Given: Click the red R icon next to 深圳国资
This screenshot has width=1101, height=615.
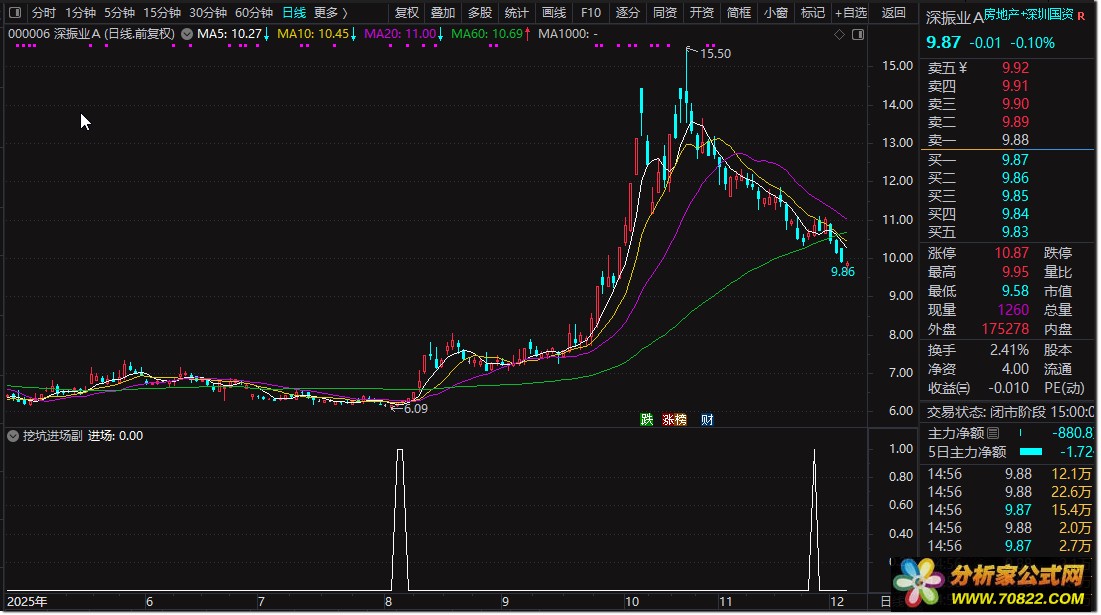Looking at the screenshot, I should click(x=1081, y=15).
